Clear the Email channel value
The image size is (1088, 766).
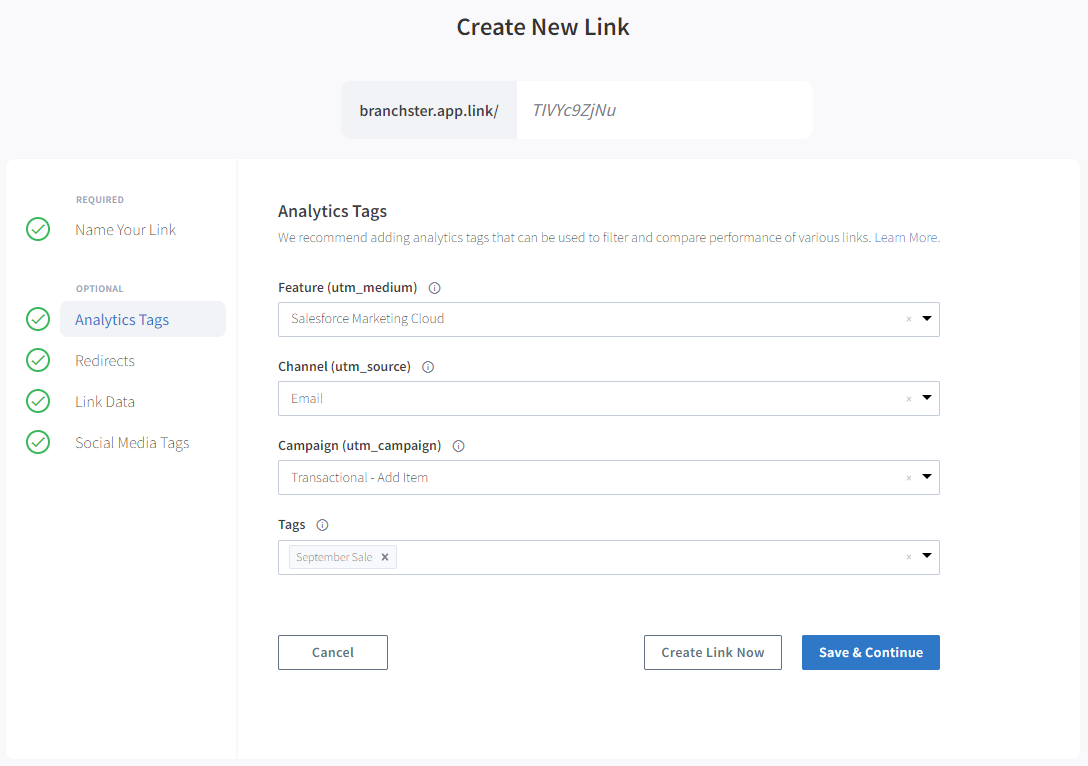(x=908, y=399)
